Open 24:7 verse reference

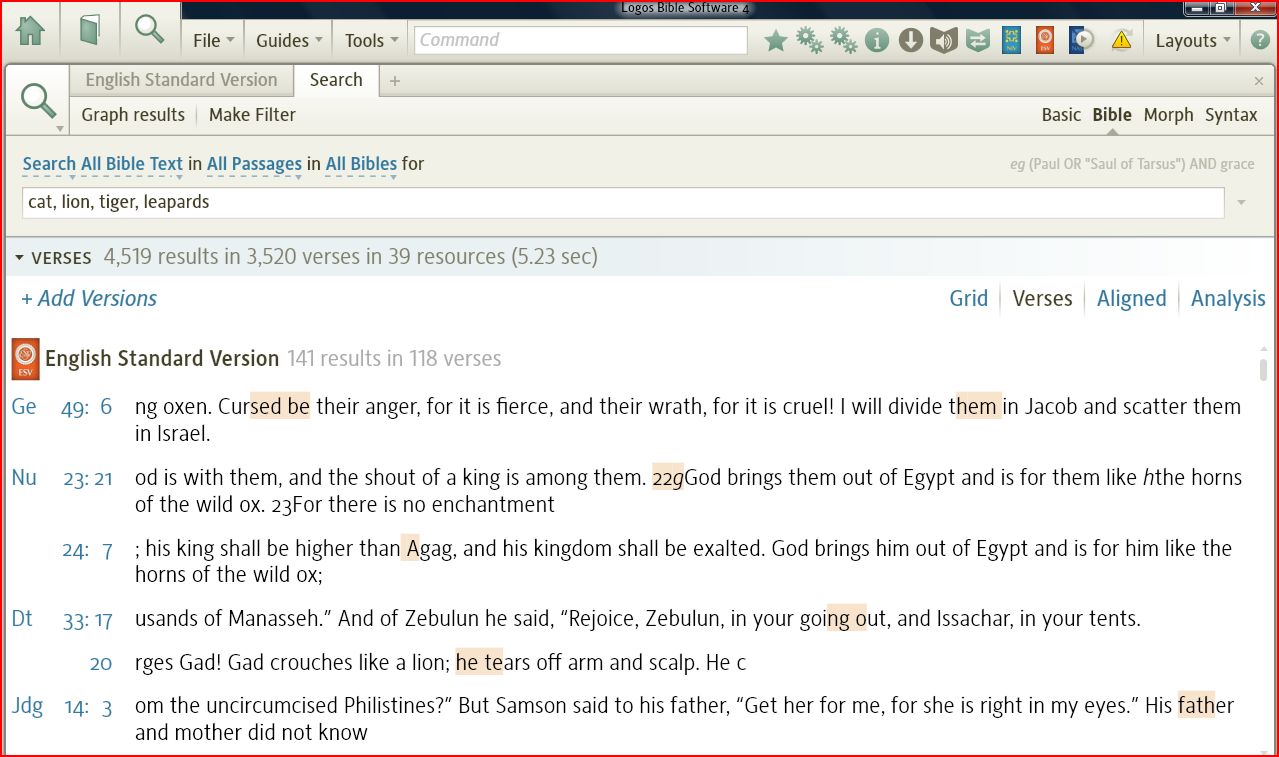click(x=88, y=549)
